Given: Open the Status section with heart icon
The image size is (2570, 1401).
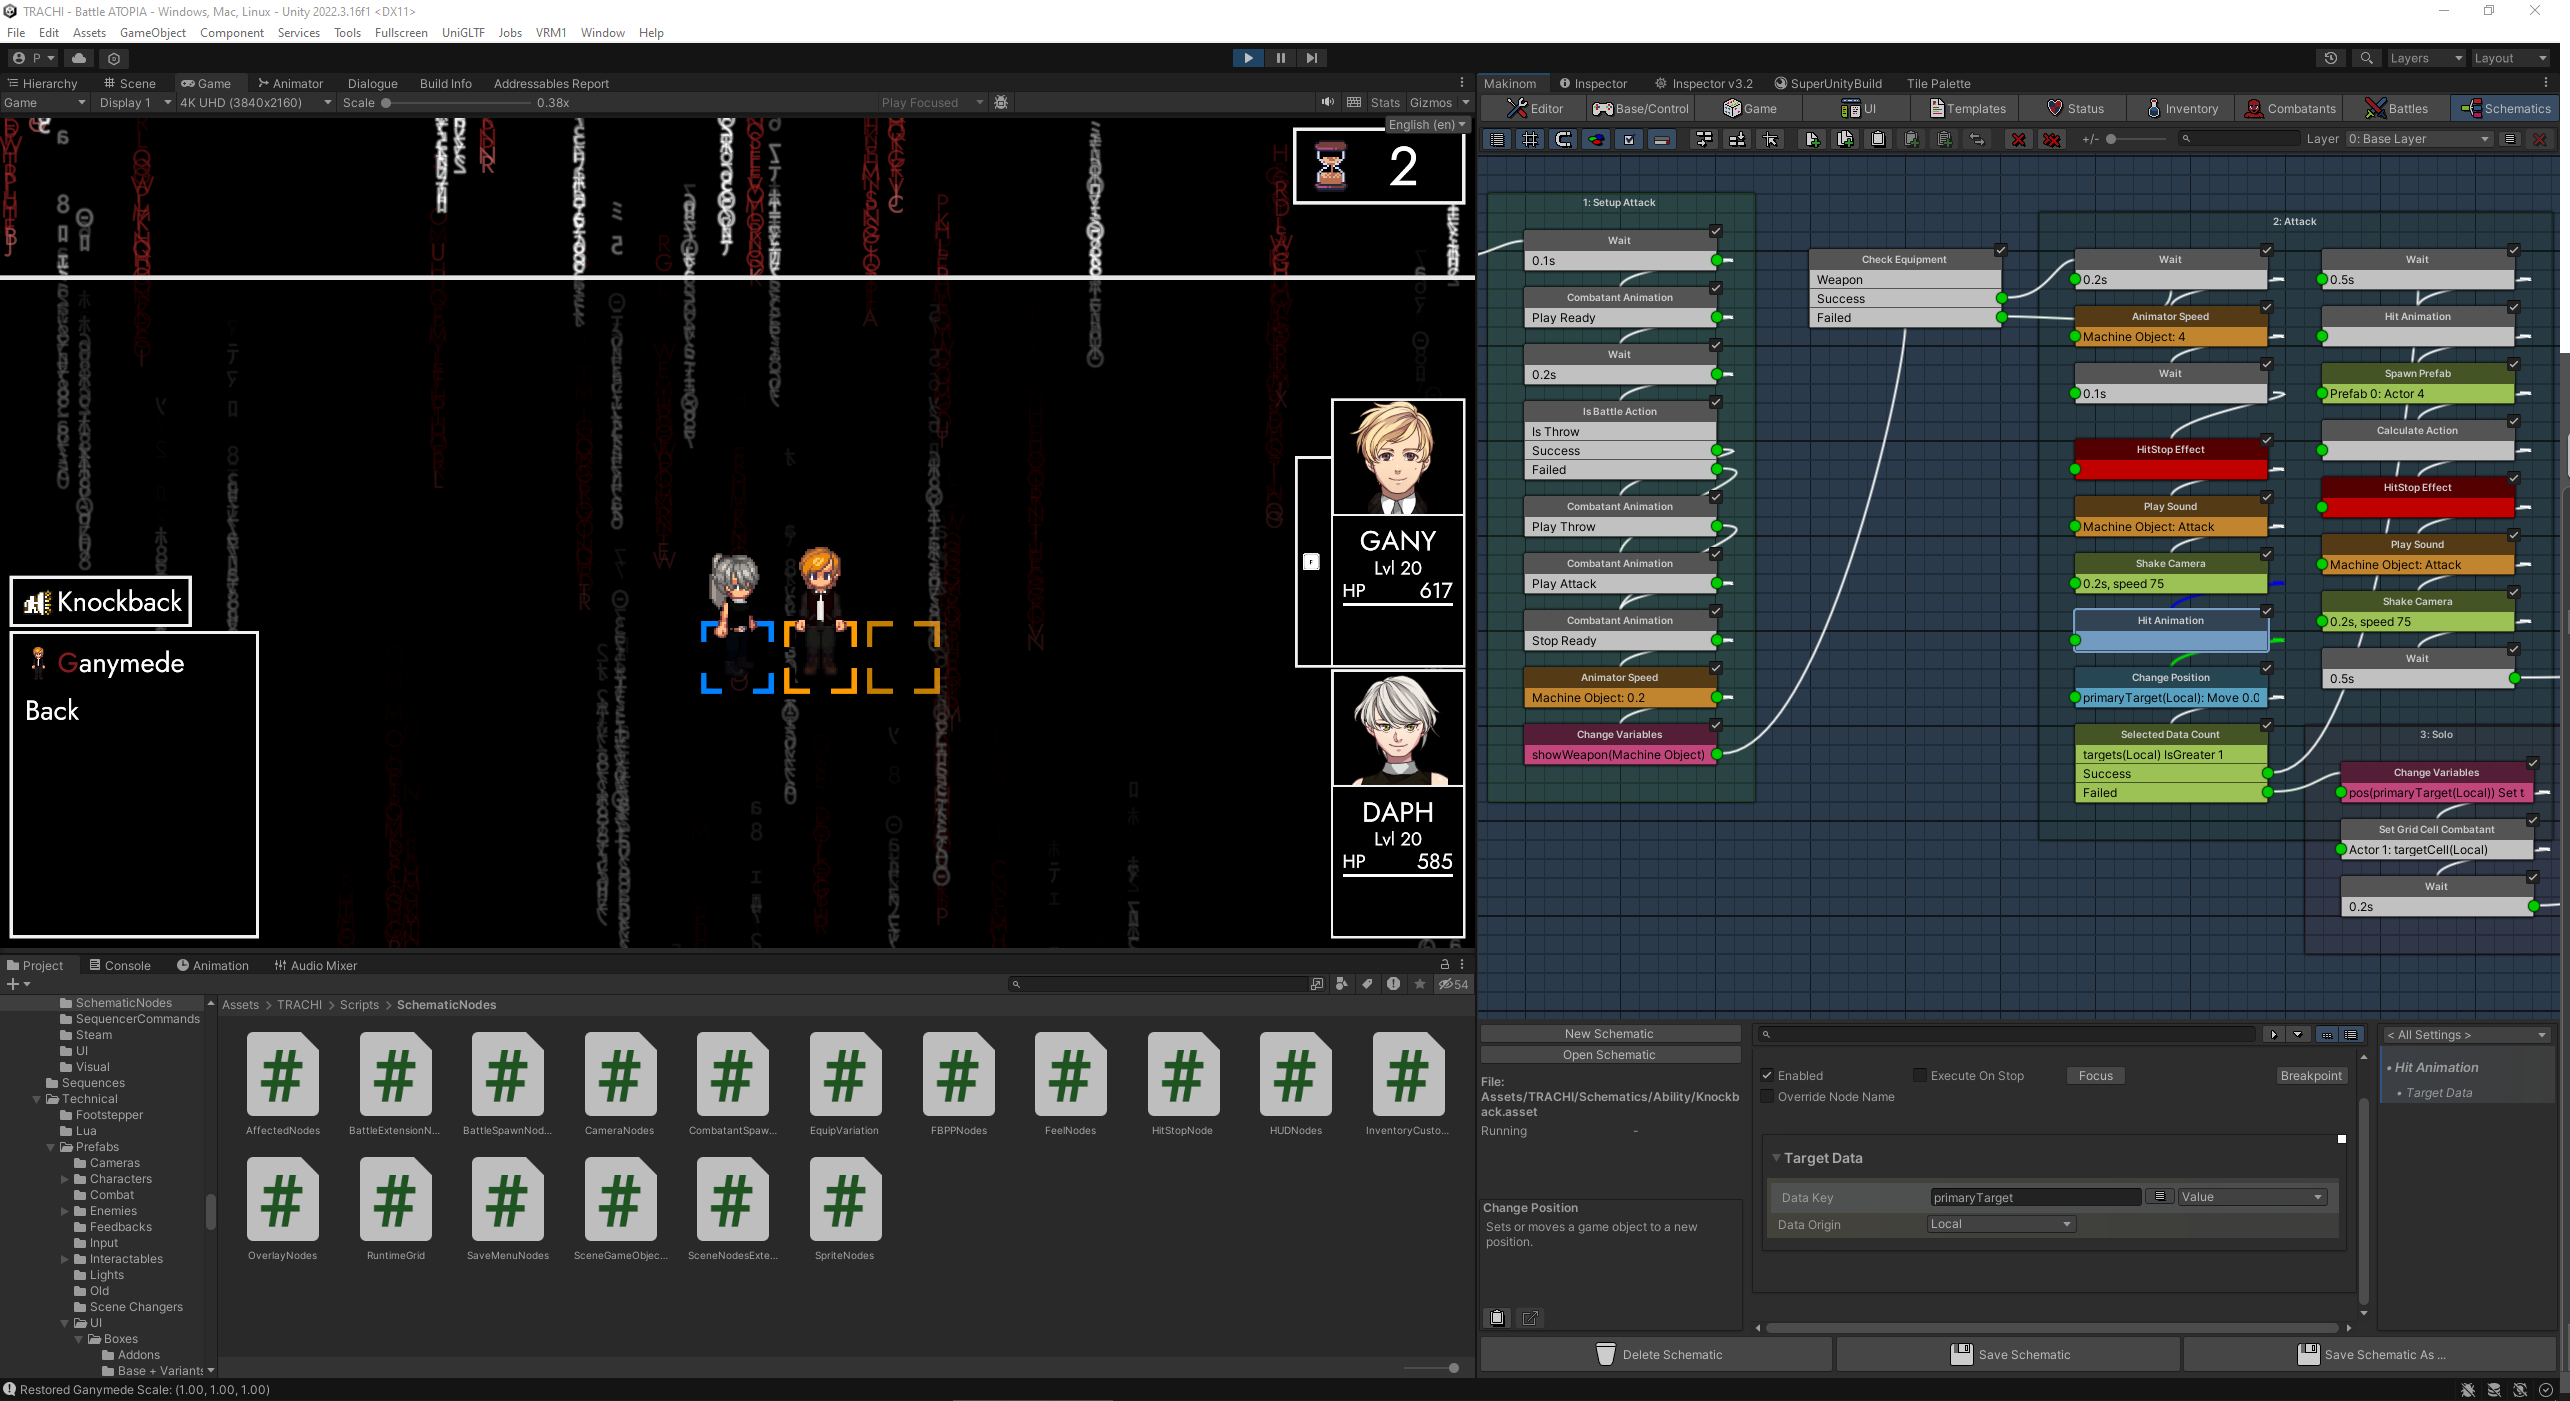Looking at the screenshot, I should coord(2074,108).
